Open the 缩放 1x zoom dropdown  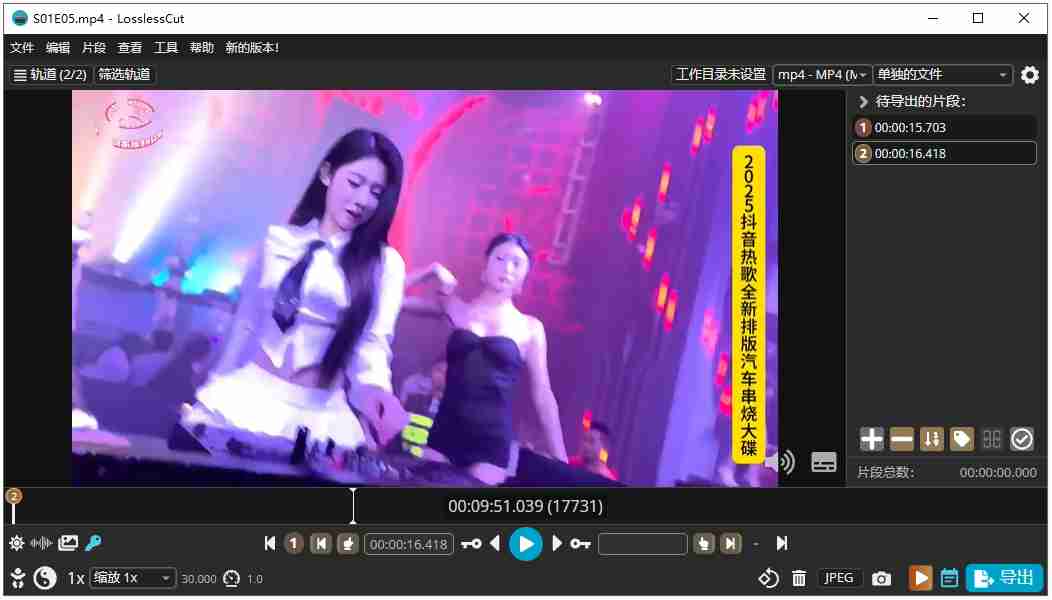(x=132, y=578)
